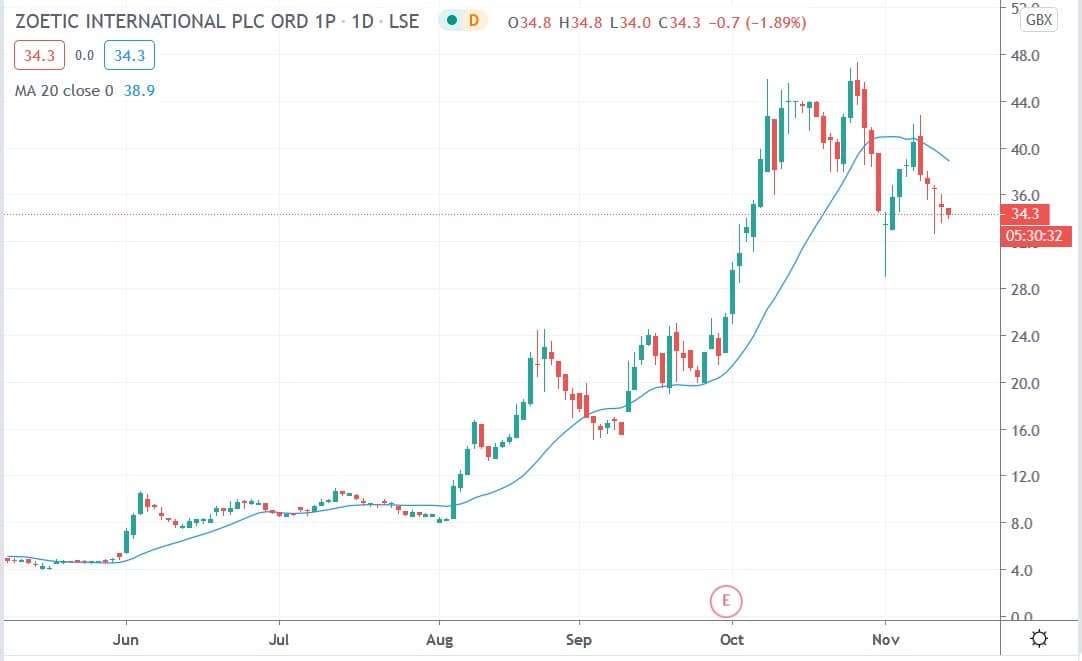Click the spread value 0.0 between prices
The width and height of the screenshot is (1082, 661).
[x=84, y=55]
